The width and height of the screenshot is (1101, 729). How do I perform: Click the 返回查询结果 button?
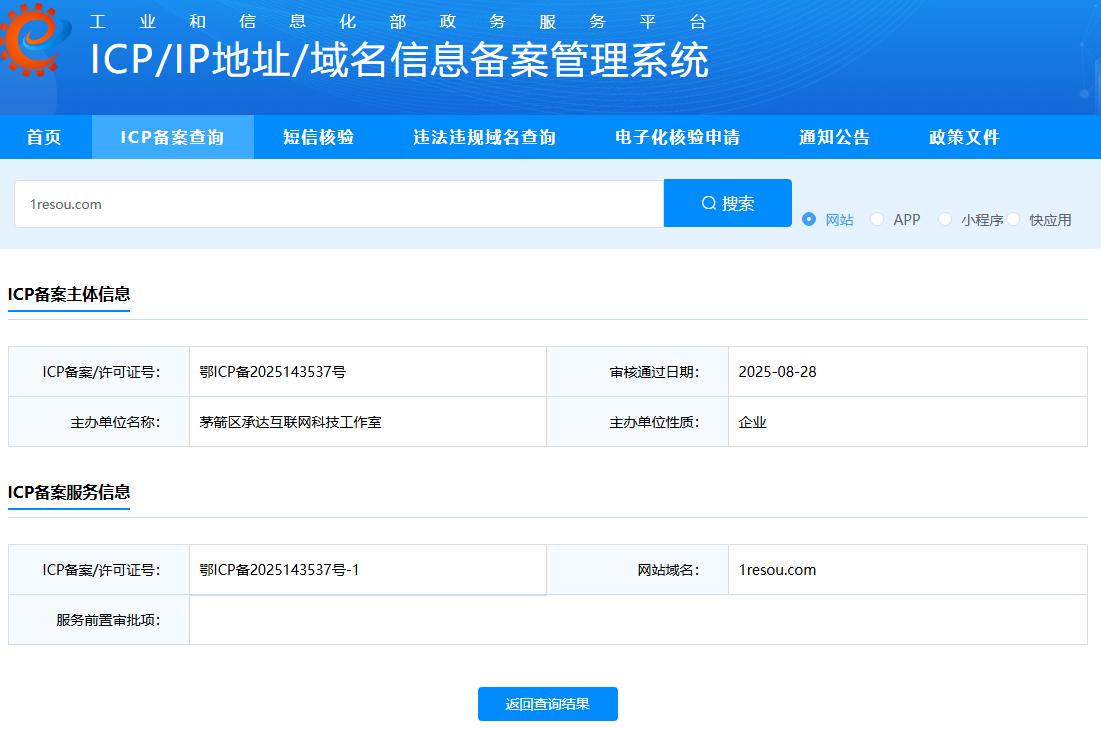[547, 704]
